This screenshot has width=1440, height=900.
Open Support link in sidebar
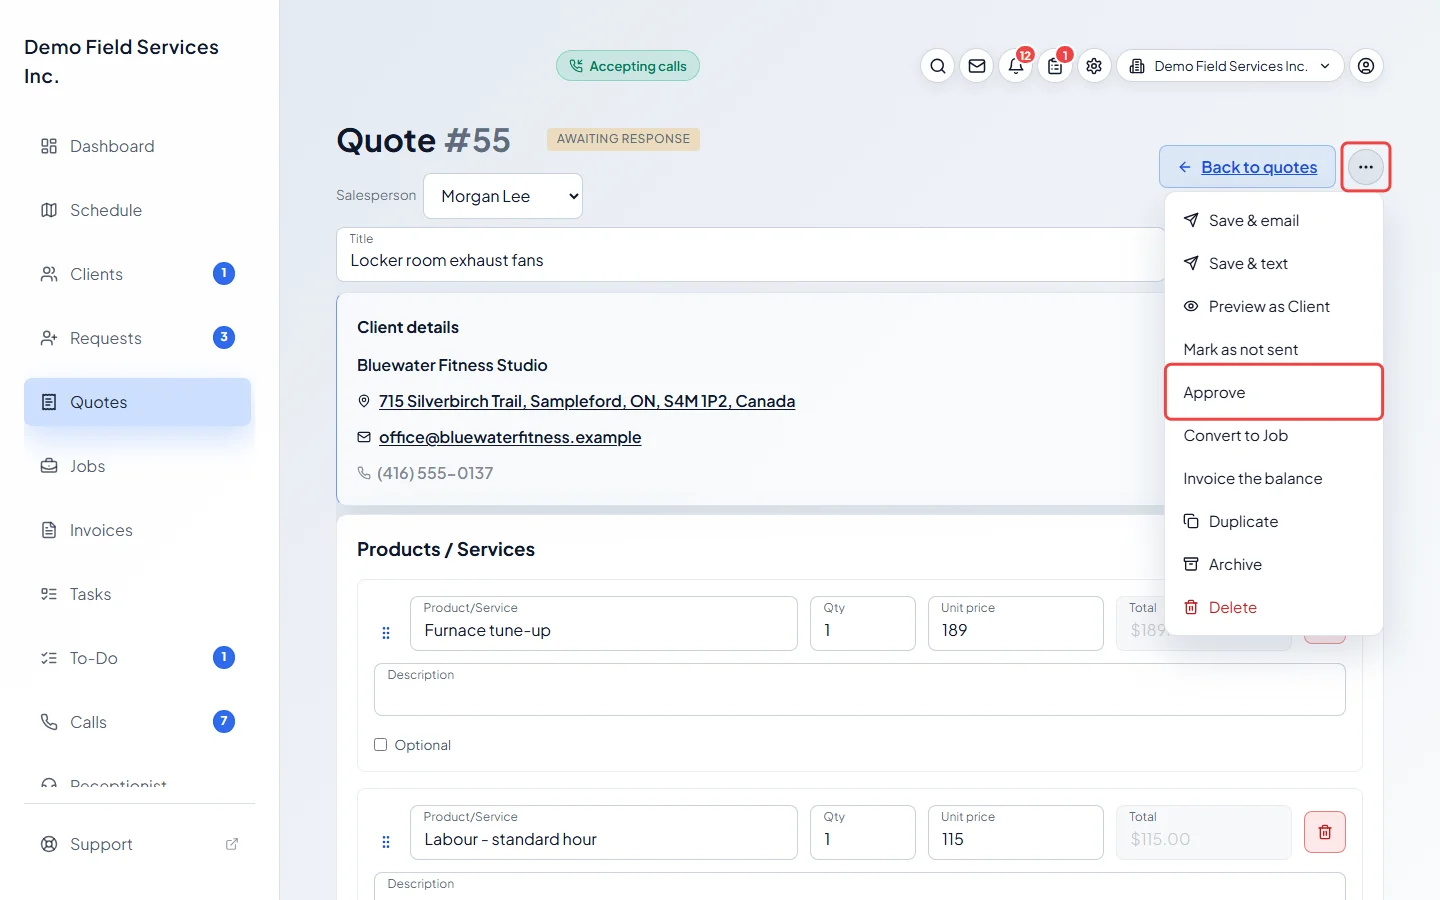[x=138, y=844]
